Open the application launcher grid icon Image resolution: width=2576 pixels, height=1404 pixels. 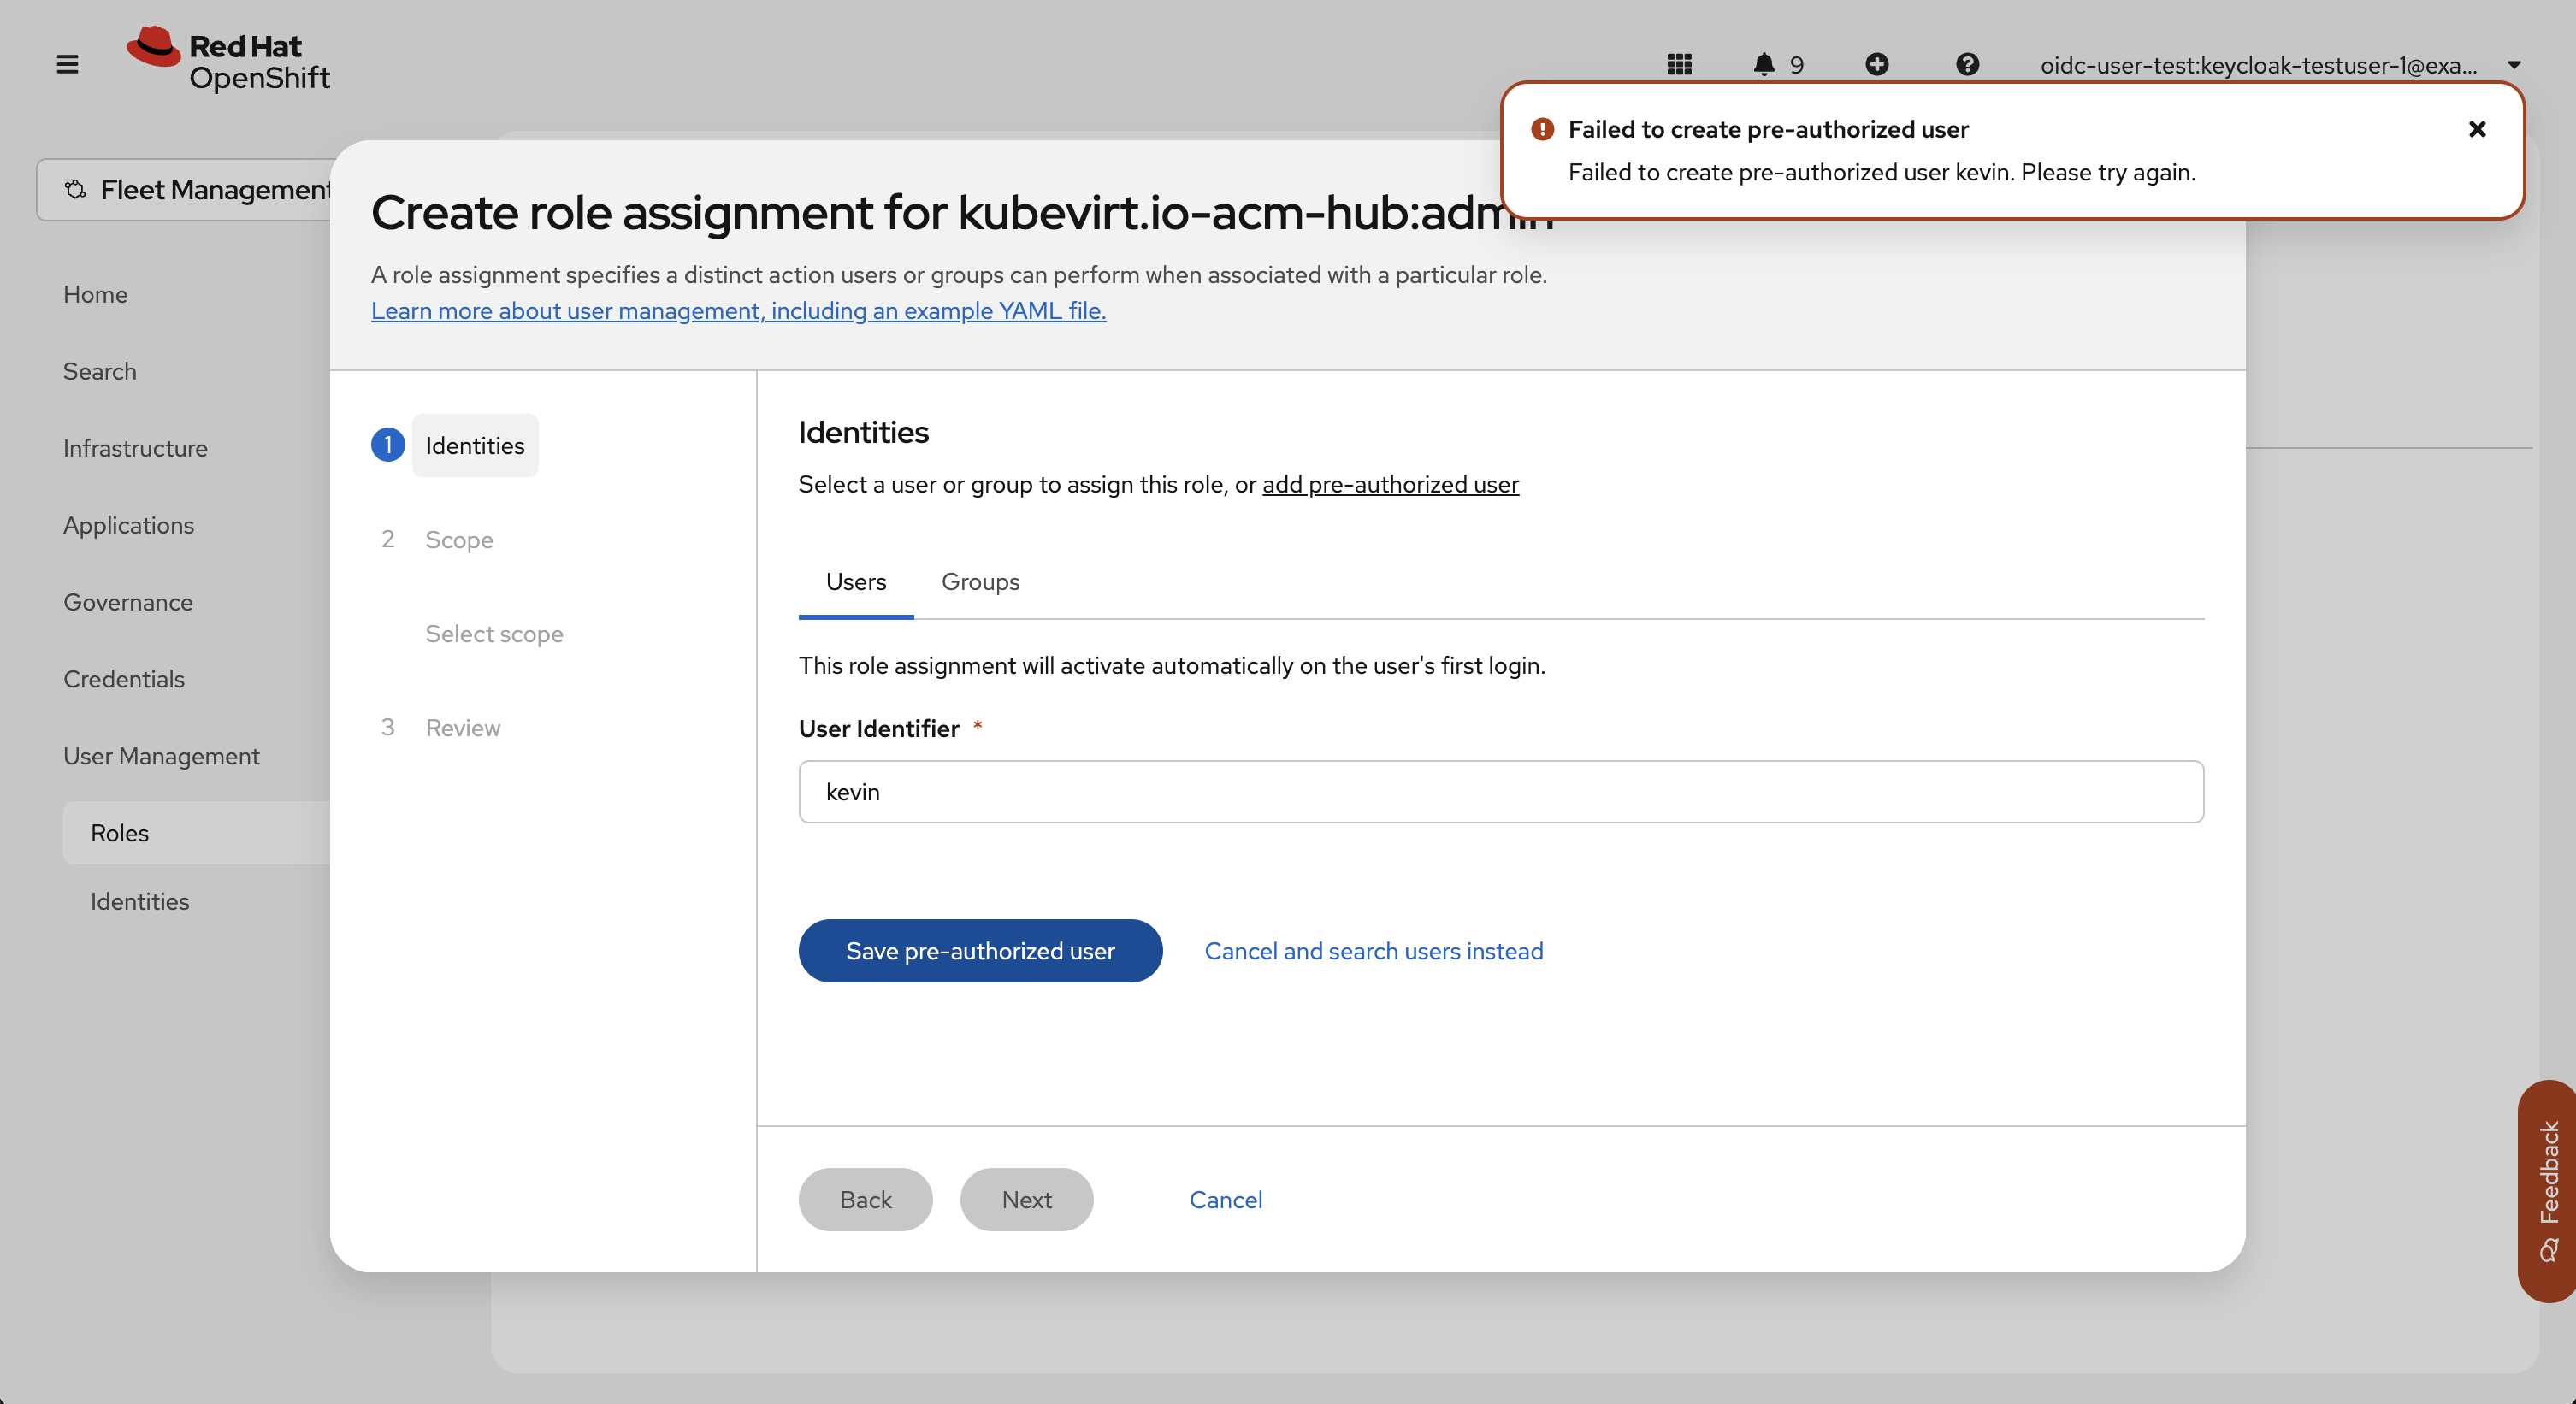(1679, 65)
